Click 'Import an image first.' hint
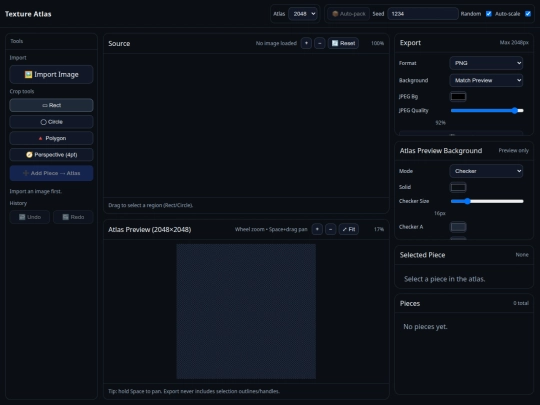The height and width of the screenshot is (405, 540). pyautogui.click(x=35, y=191)
